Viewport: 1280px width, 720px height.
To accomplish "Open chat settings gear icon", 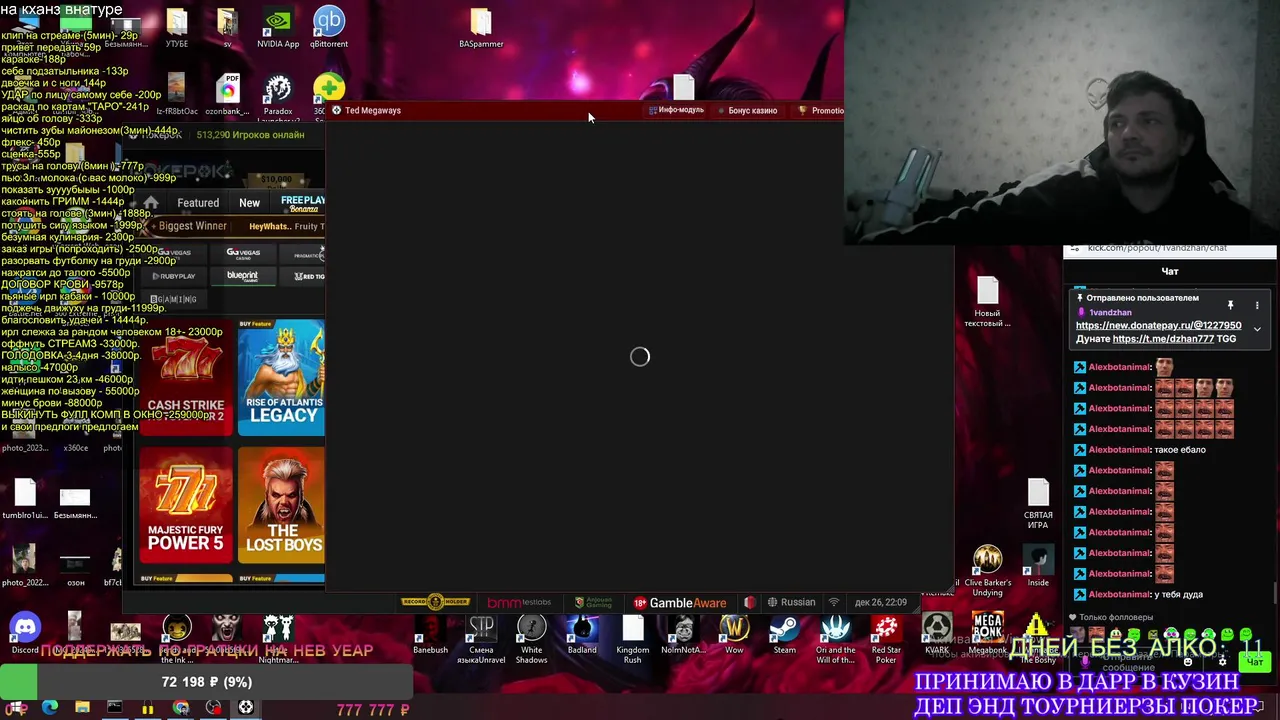I will 1222,661.
